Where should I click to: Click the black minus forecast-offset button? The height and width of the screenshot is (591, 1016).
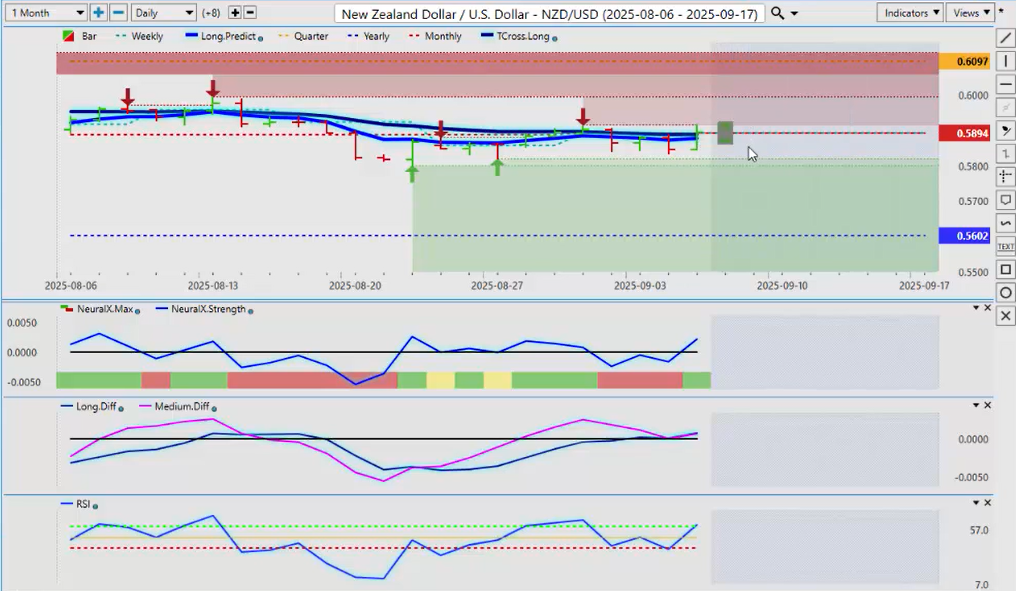coord(250,13)
